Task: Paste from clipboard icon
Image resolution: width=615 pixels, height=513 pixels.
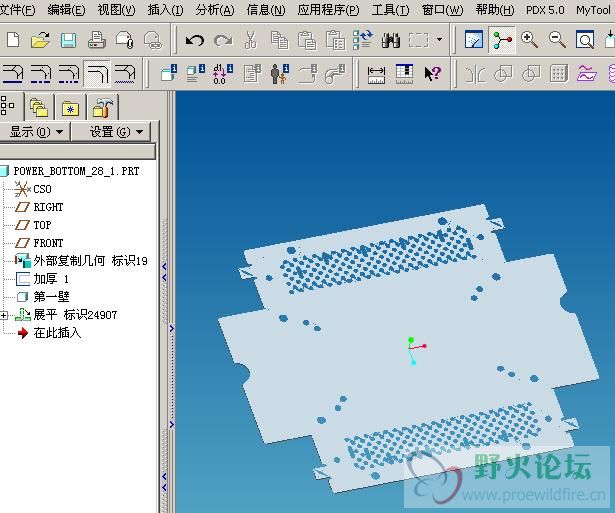Action: click(x=307, y=40)
